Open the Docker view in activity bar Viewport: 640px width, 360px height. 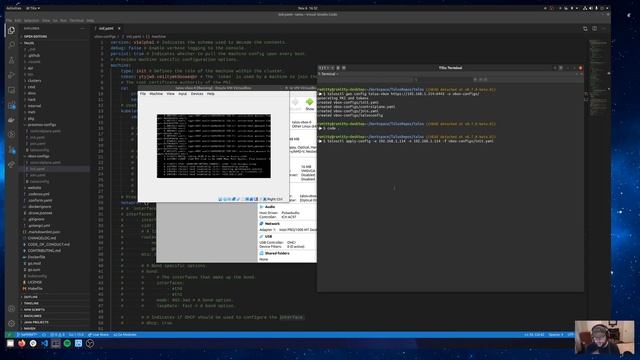coord(11,120)
